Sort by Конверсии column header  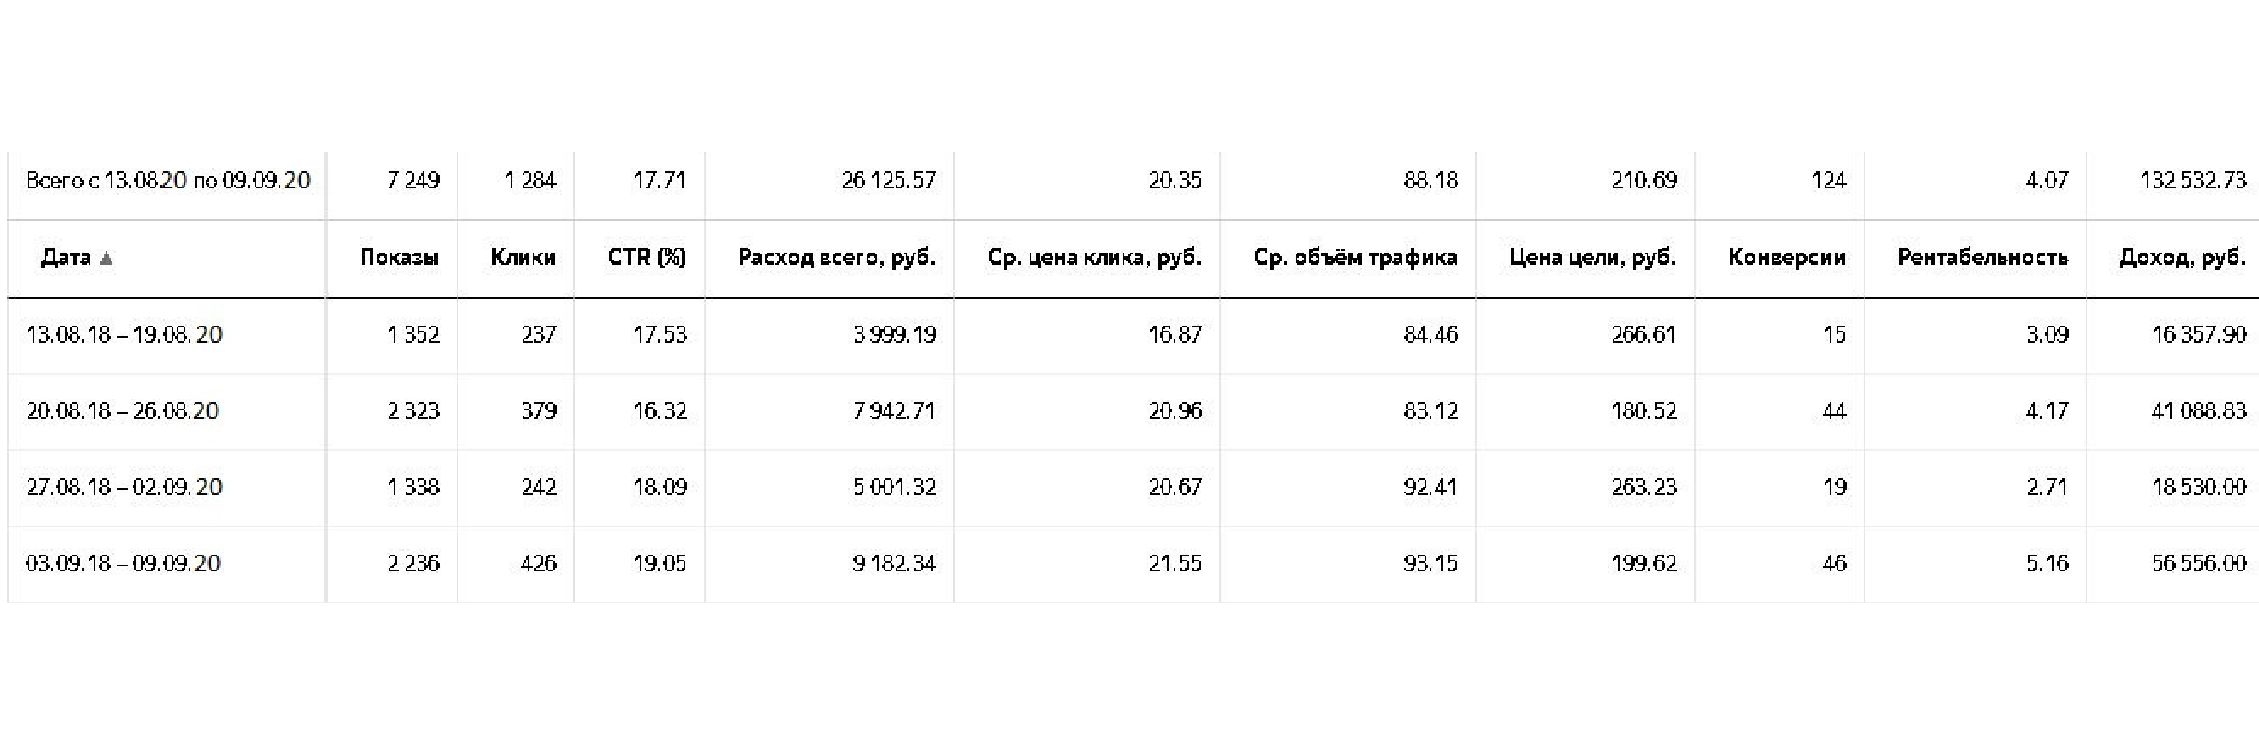pos(1786,258)
